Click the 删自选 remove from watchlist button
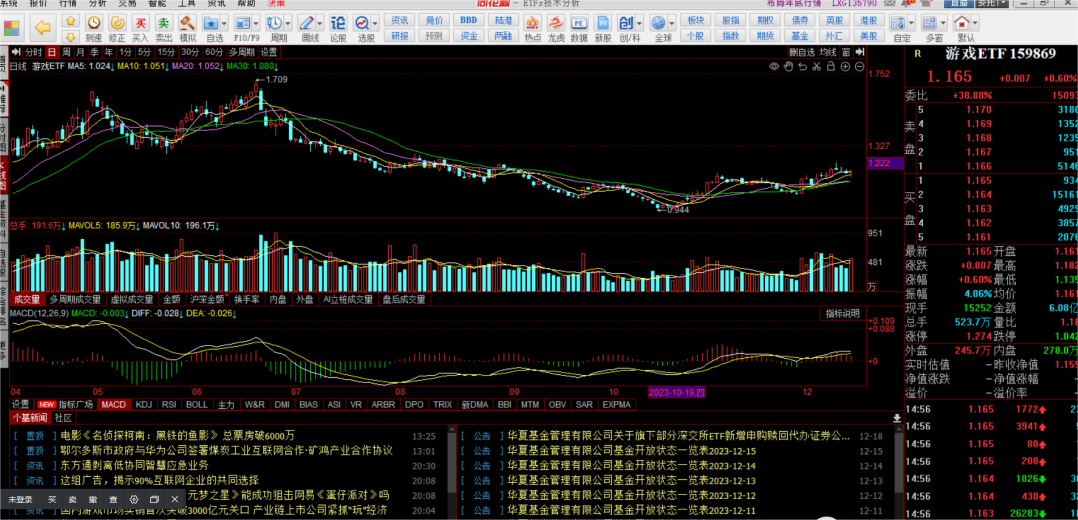 point(802,52)
